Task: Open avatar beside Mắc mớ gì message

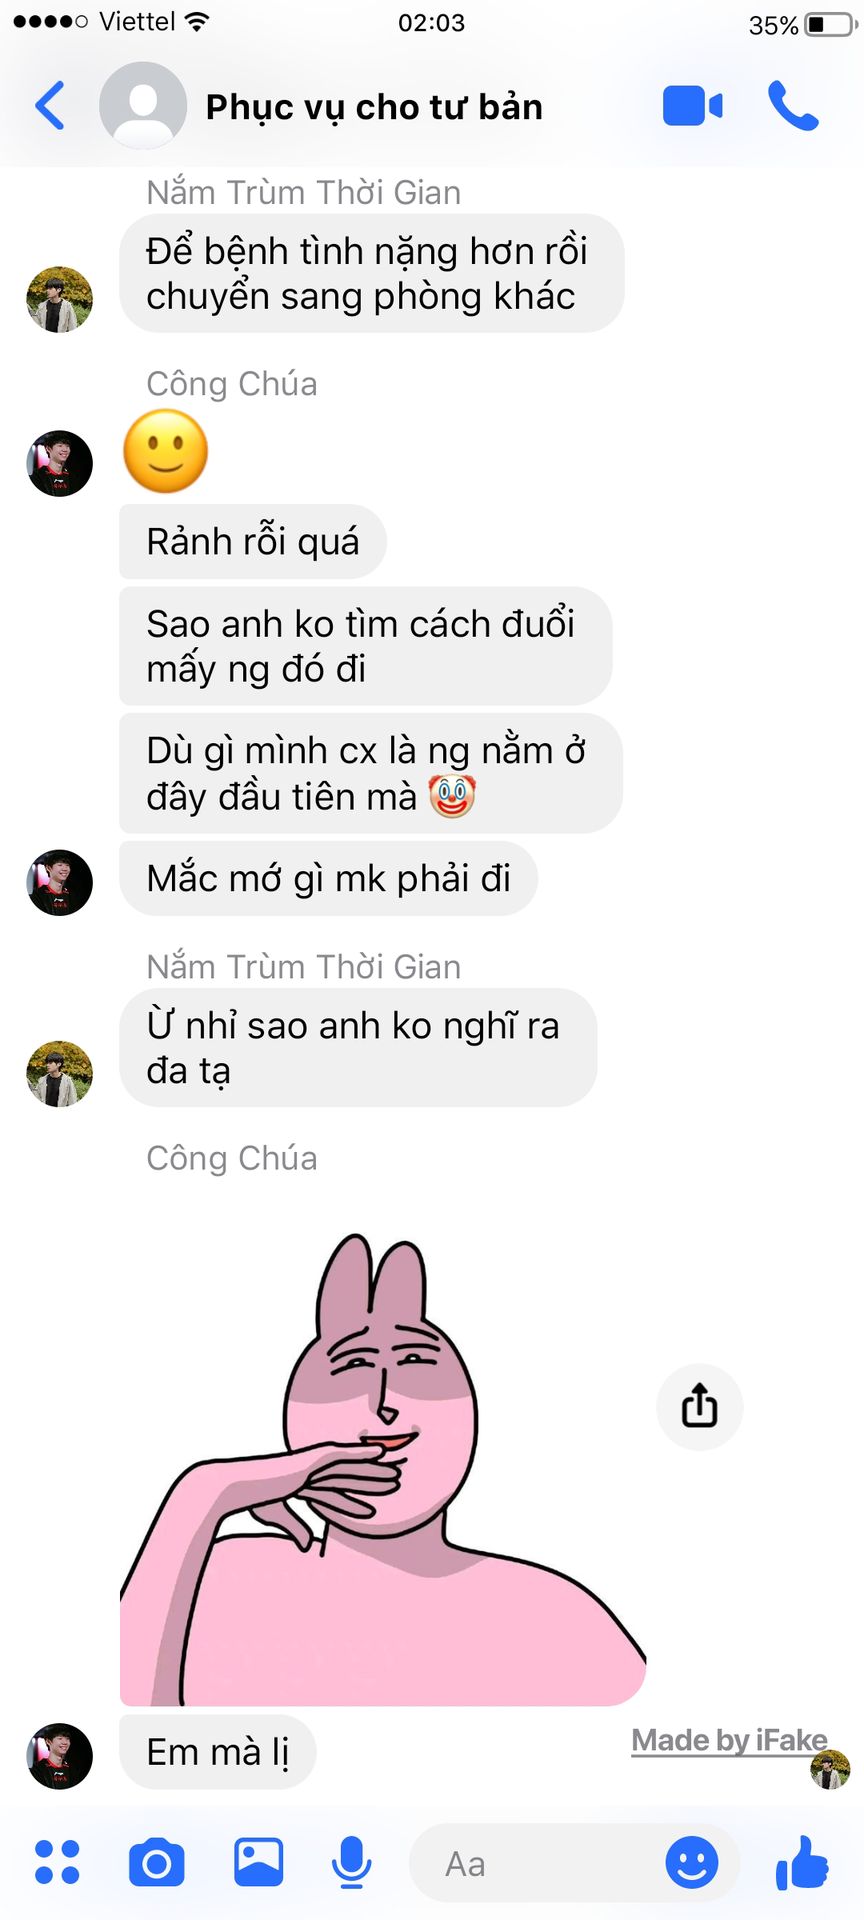Action: [x=59, y=883]
